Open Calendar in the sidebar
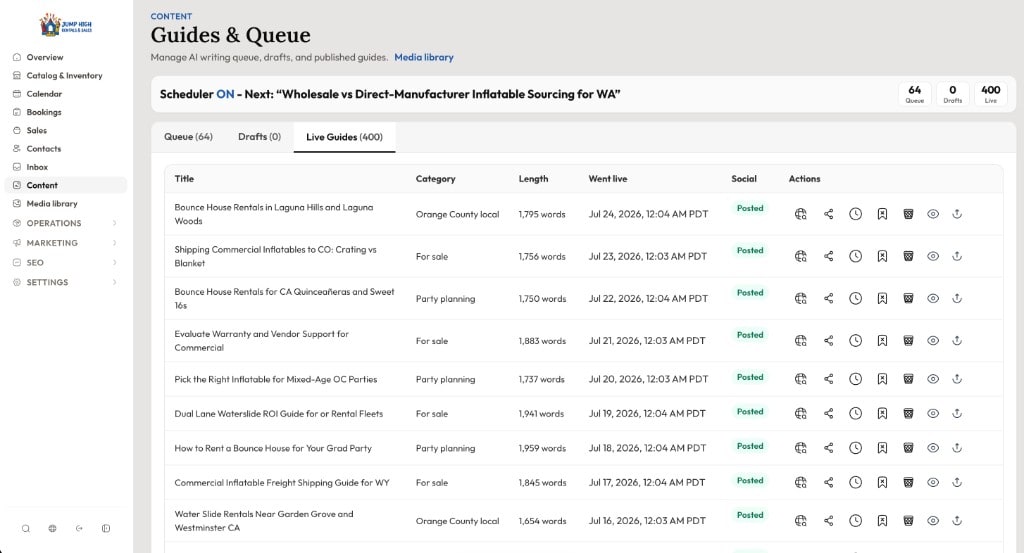Image resolution: width=1024 pixels, height=553 pixels. click(x=65, y=94)
